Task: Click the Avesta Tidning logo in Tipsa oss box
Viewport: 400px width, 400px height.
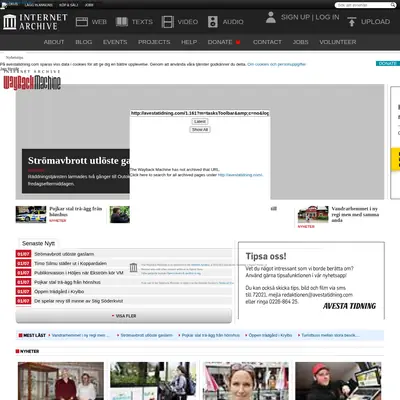Action: pyautogui.click(x=349, y=306)
